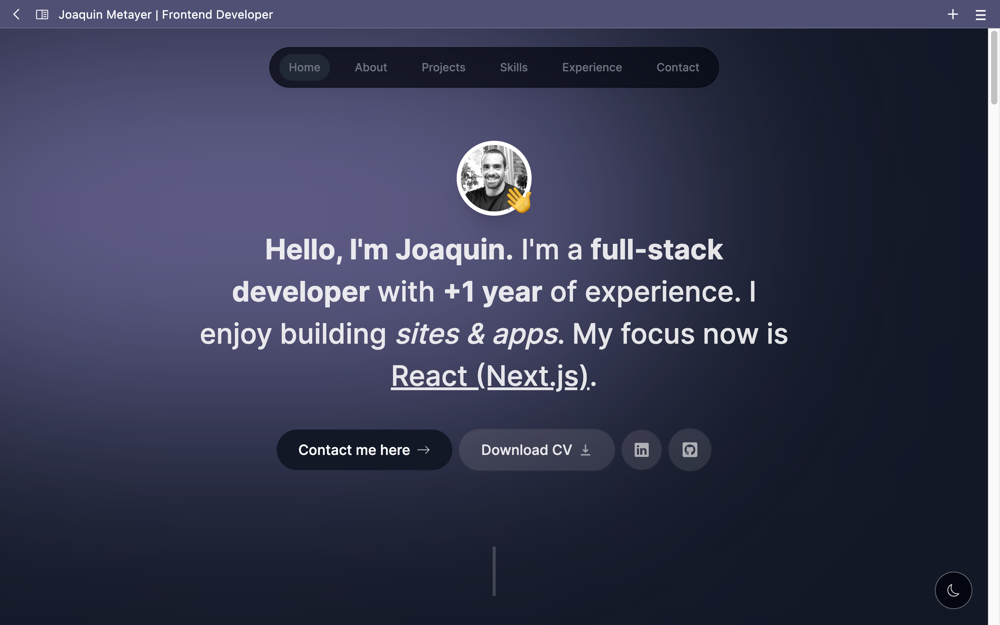
Task: Jump to the Projects section
Action: pos(443,68)
